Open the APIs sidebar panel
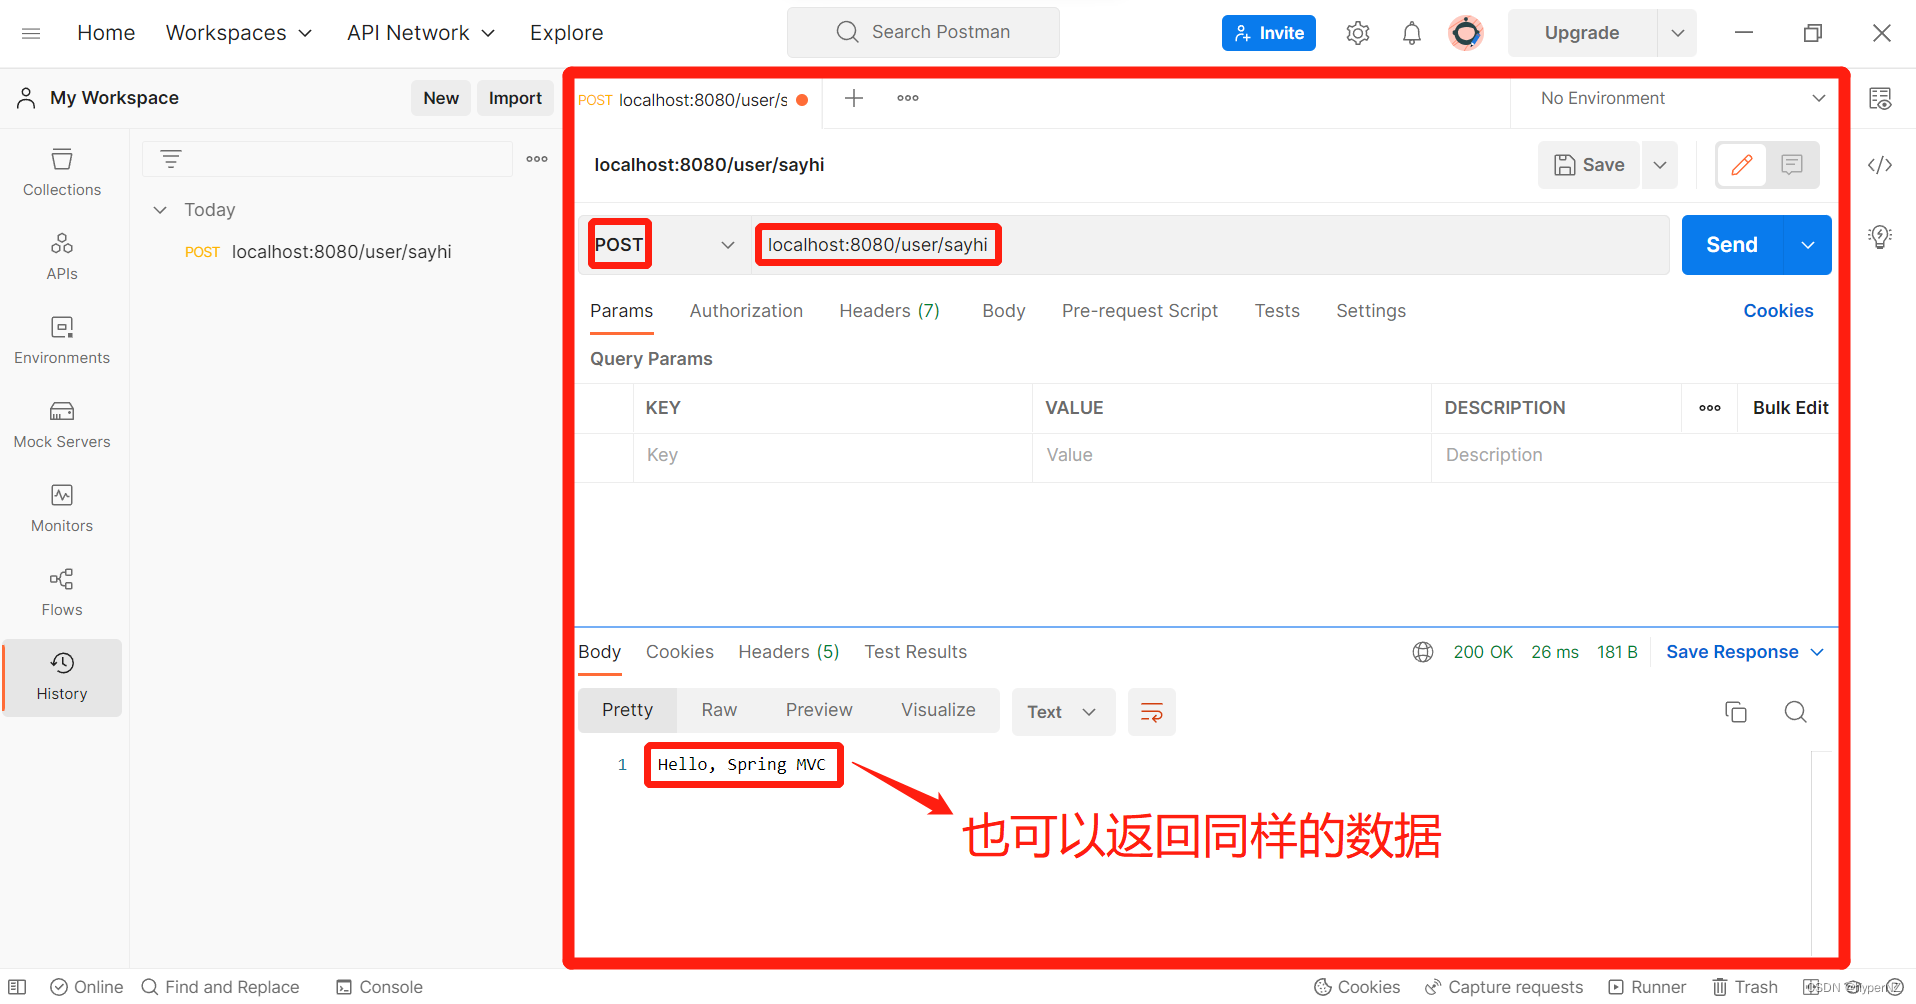Viewport: 1916px width, 1004px height. [x=62, y=257]
